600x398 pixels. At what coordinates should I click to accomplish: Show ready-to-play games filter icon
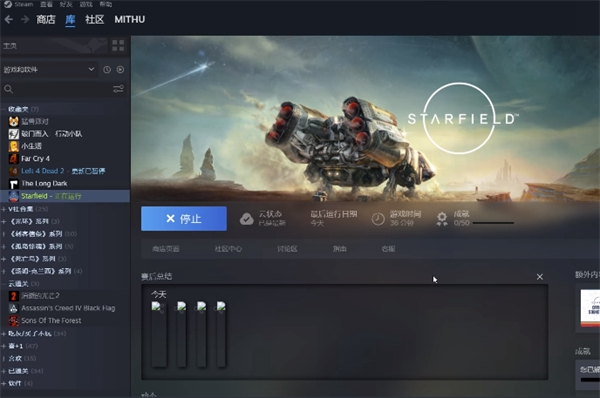tap(120, 70)
